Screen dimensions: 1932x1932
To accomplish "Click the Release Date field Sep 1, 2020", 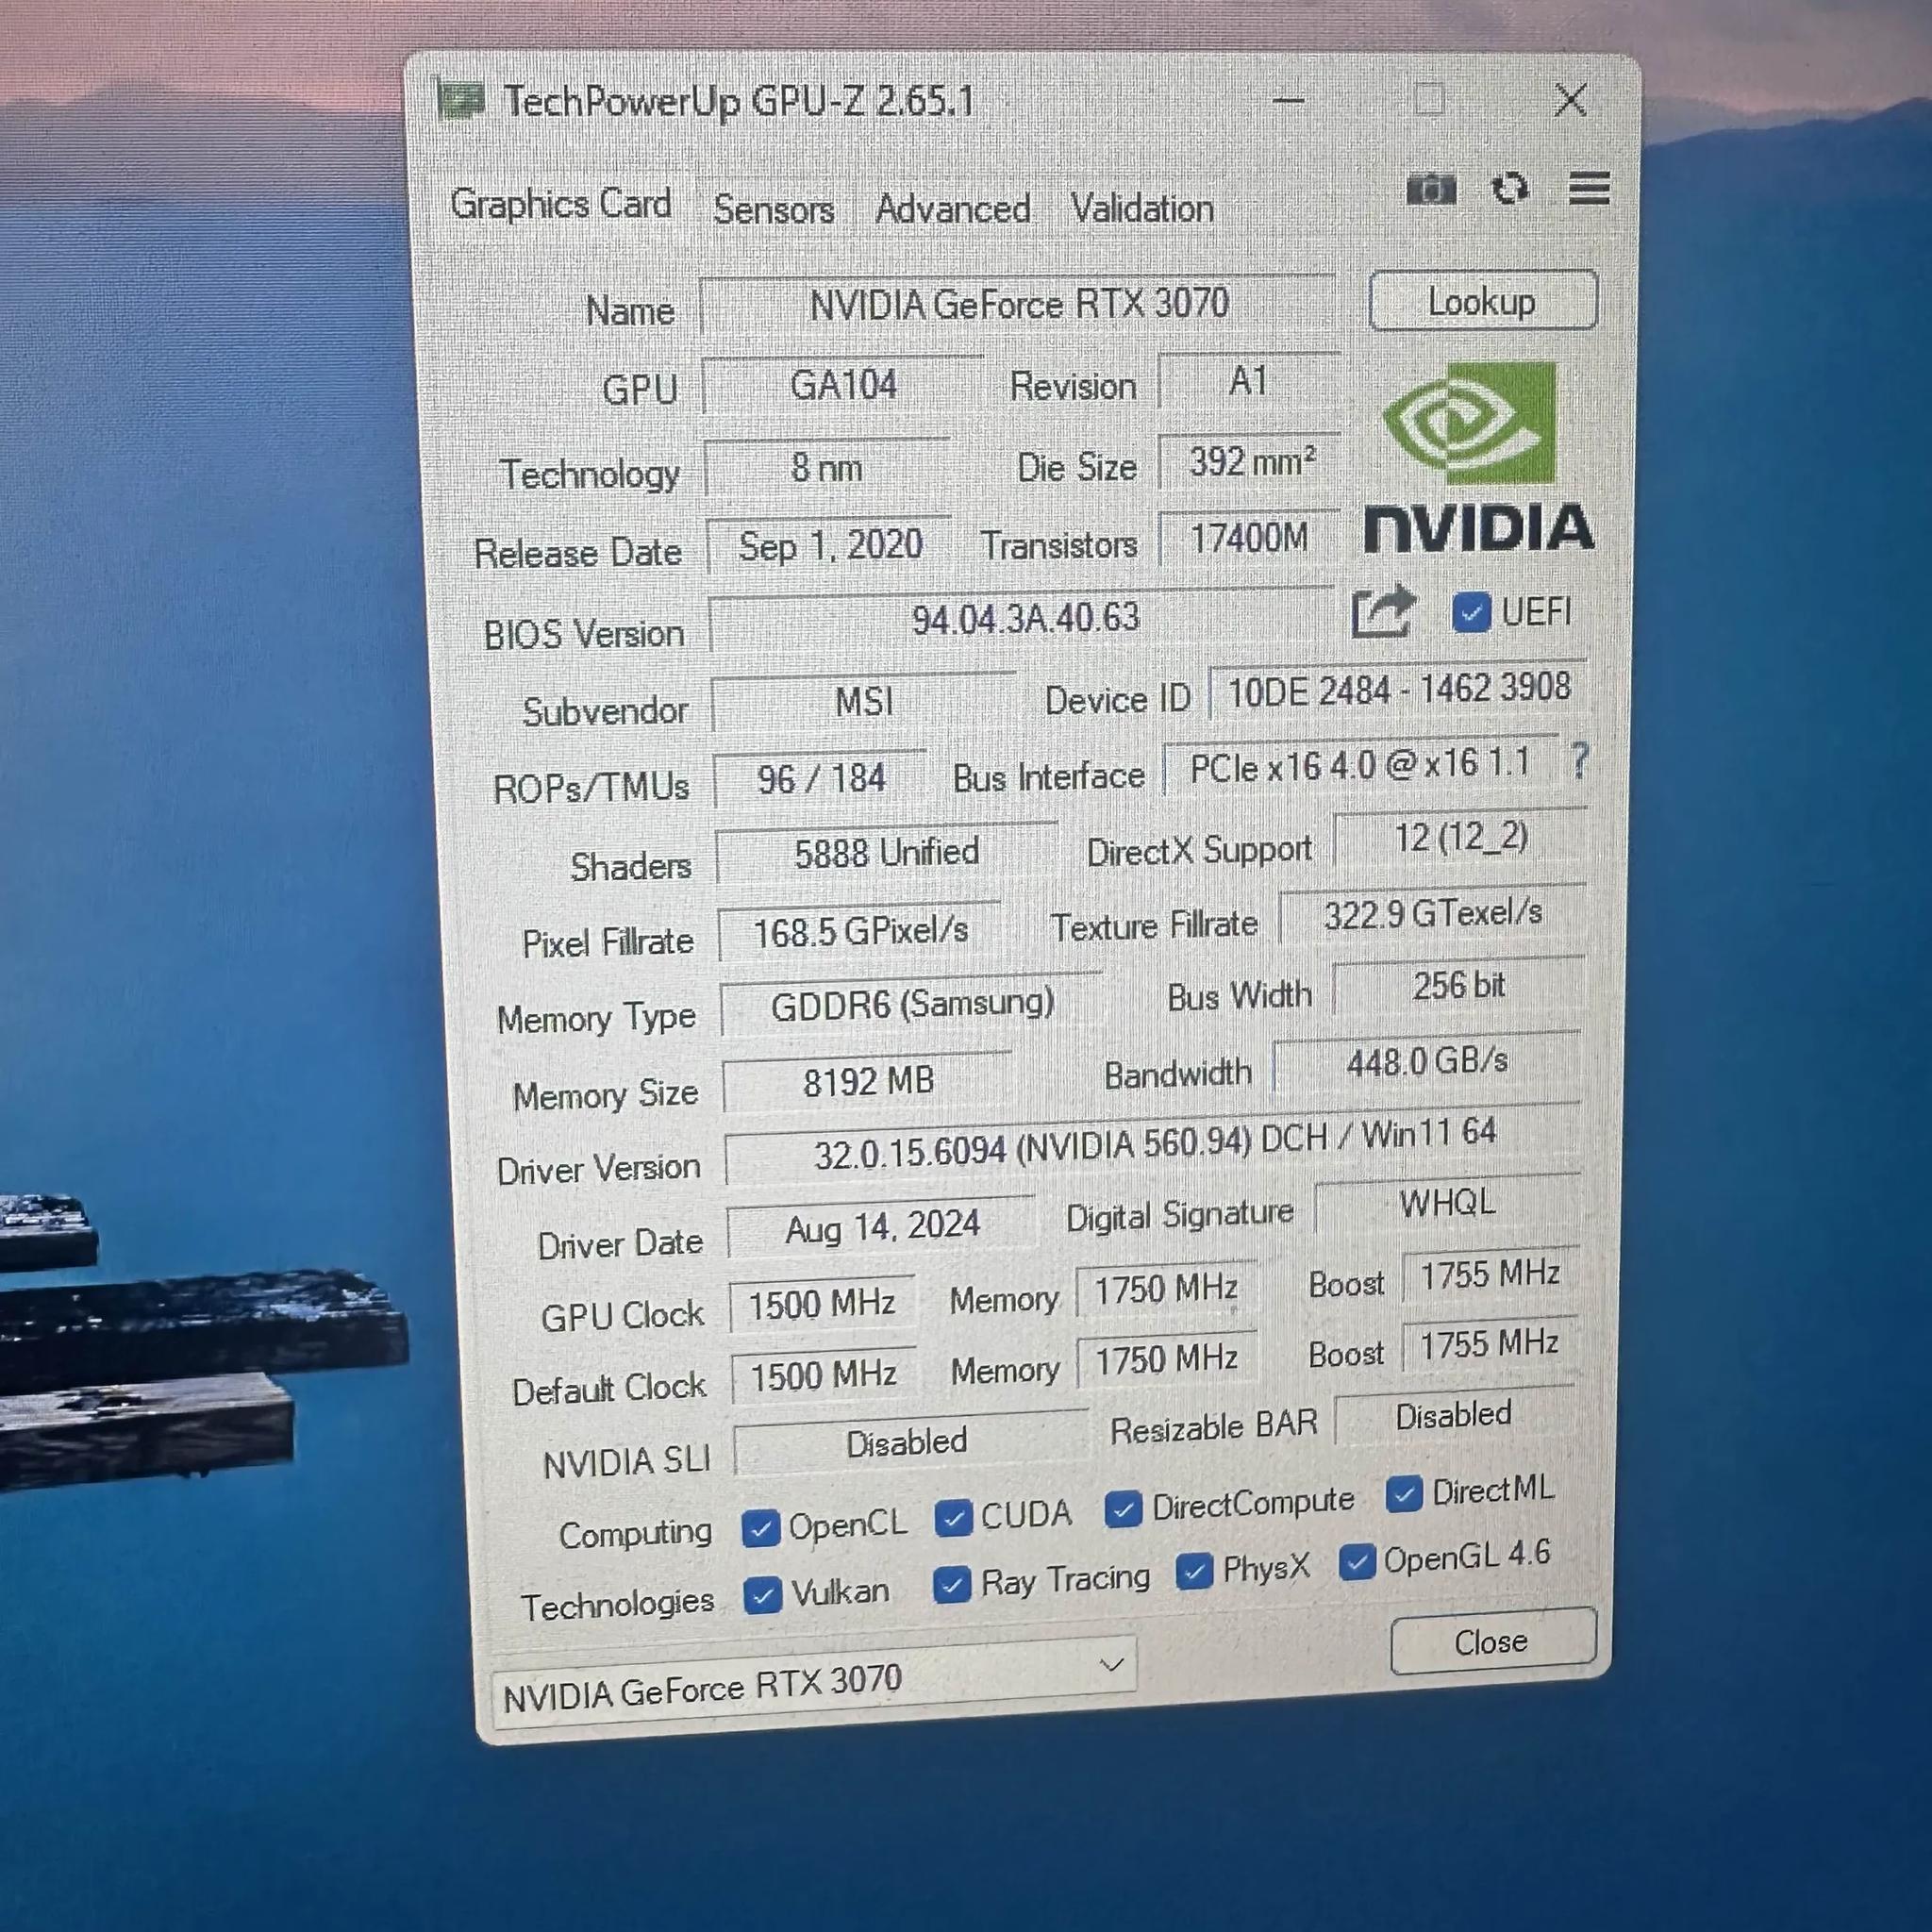I will tap(829, 546).
